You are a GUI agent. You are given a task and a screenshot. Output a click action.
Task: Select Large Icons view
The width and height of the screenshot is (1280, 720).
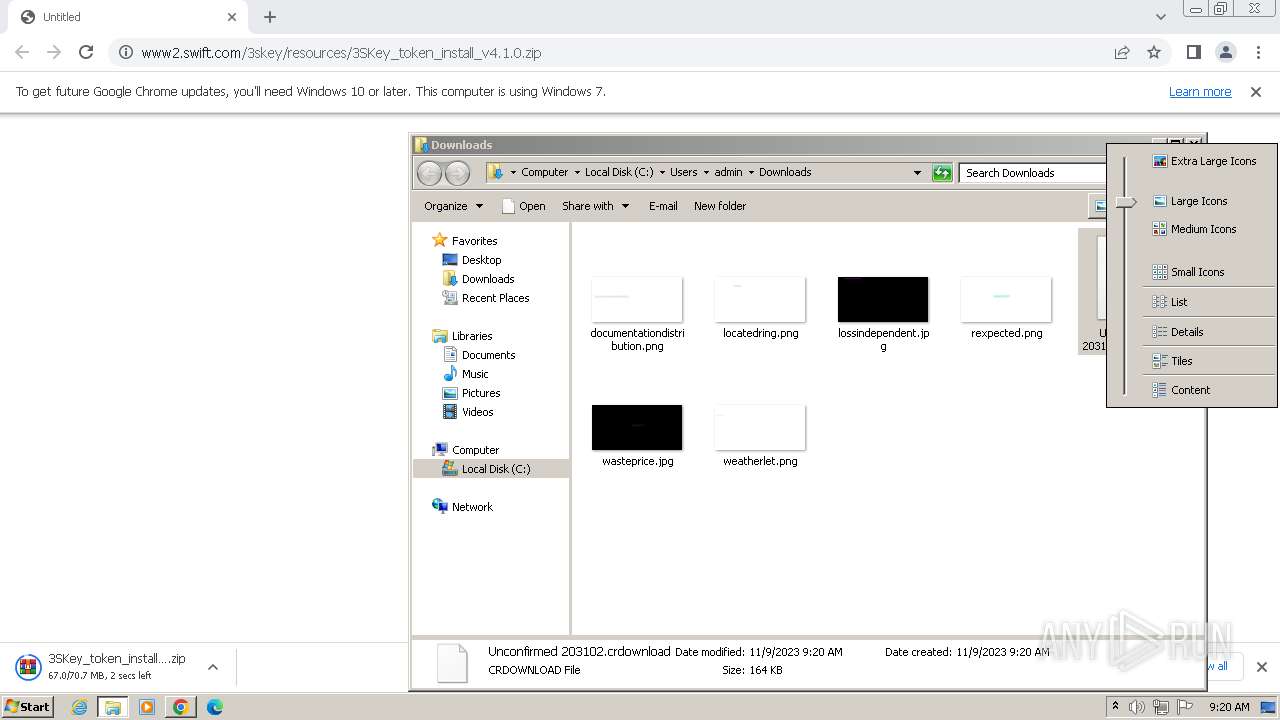pos(1190,201)
